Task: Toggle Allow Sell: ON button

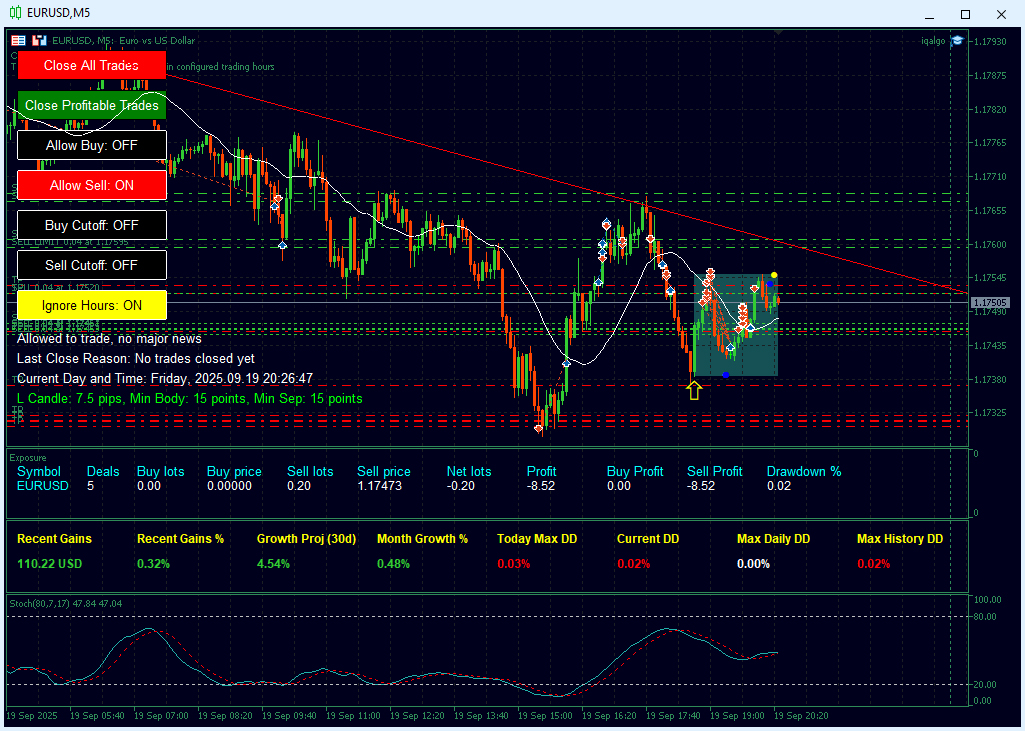Action: point(92,185)
